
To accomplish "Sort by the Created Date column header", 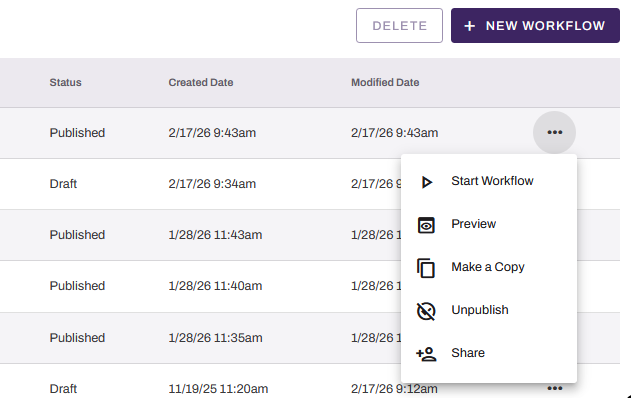I will tap(201, 82).
